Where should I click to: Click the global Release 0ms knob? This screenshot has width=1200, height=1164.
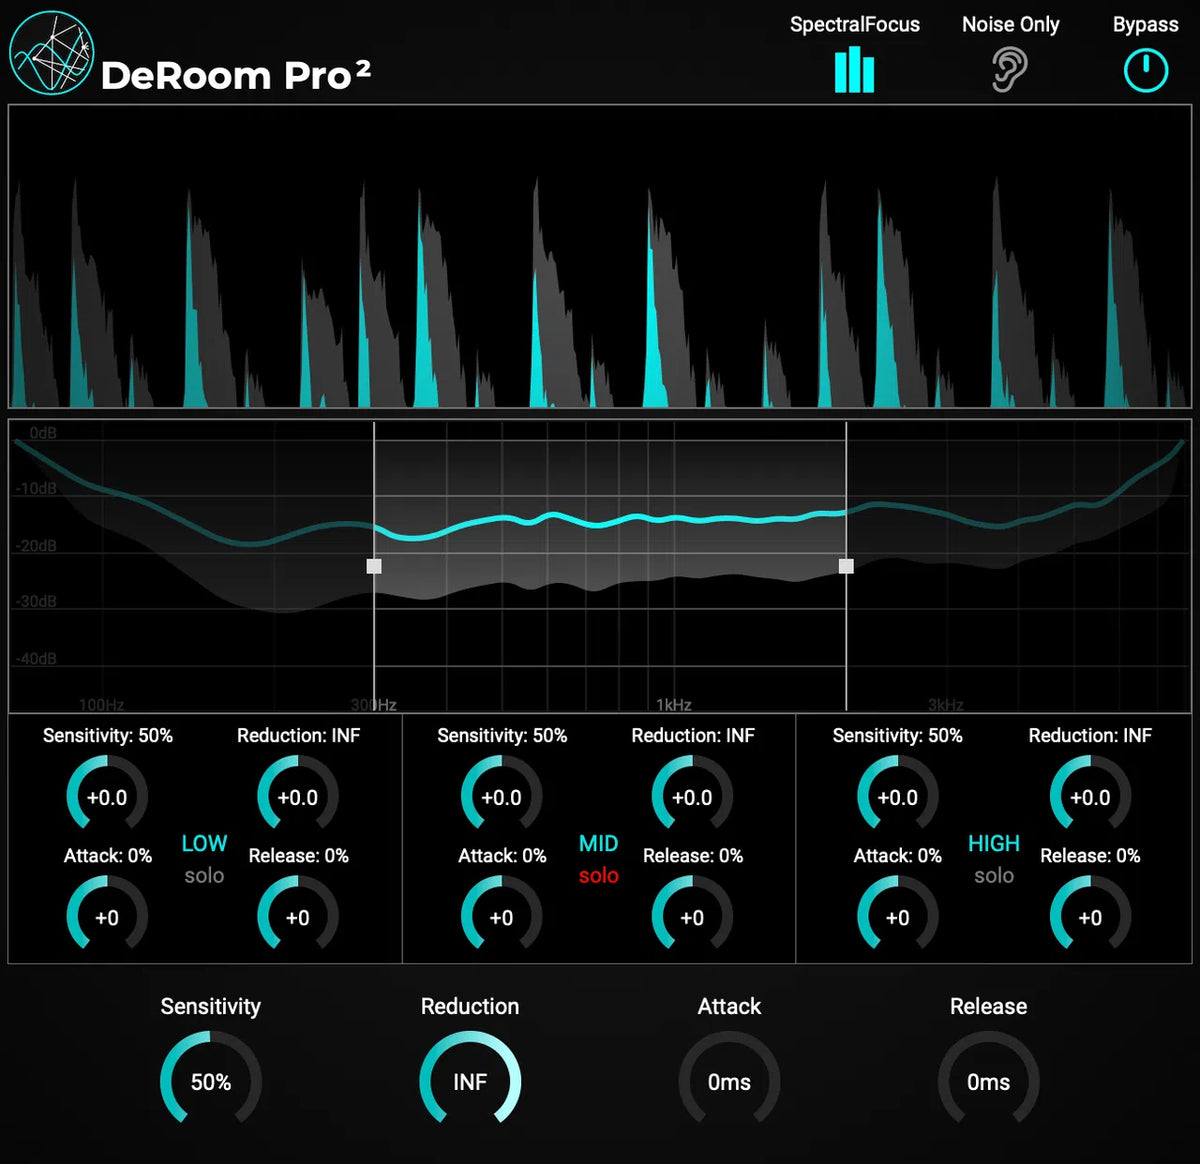click(988, 1082)
